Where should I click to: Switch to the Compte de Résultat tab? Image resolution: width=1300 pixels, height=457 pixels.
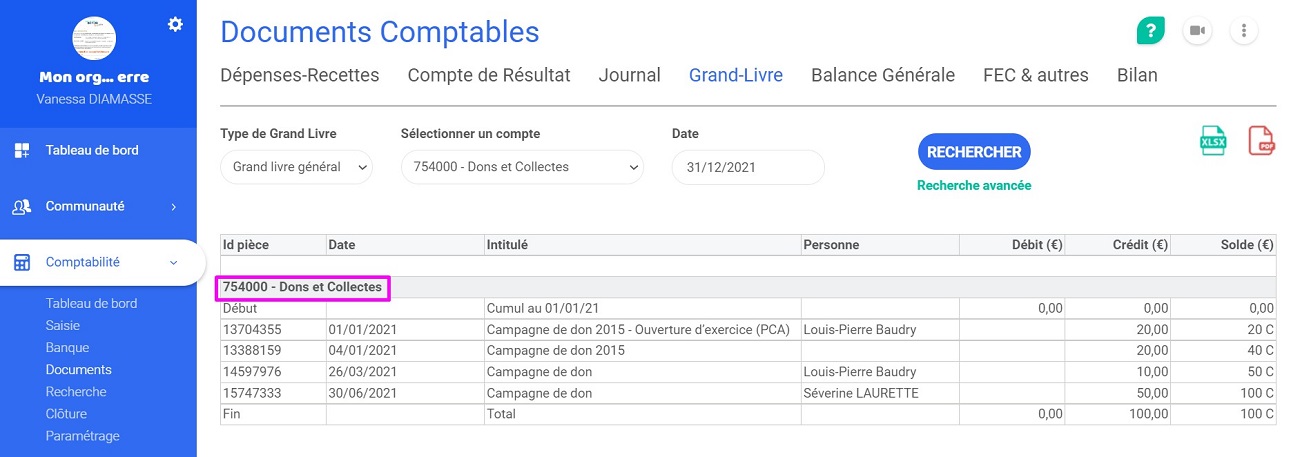pyautogui.click(x=489, y=75)
